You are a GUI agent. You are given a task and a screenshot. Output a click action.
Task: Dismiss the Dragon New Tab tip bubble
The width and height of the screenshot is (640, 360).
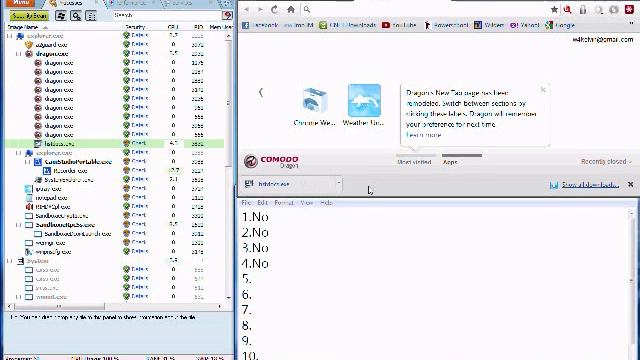(543, 90)
